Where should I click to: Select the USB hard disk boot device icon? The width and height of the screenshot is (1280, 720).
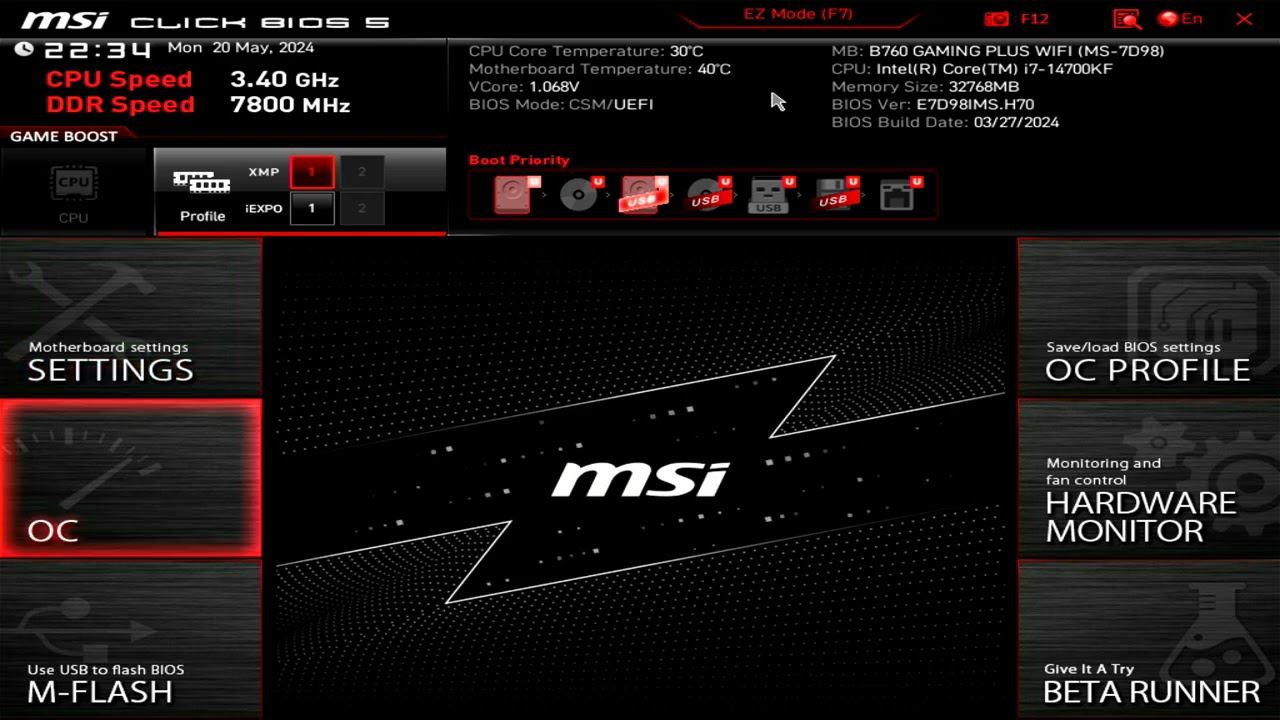coord(644,194)
